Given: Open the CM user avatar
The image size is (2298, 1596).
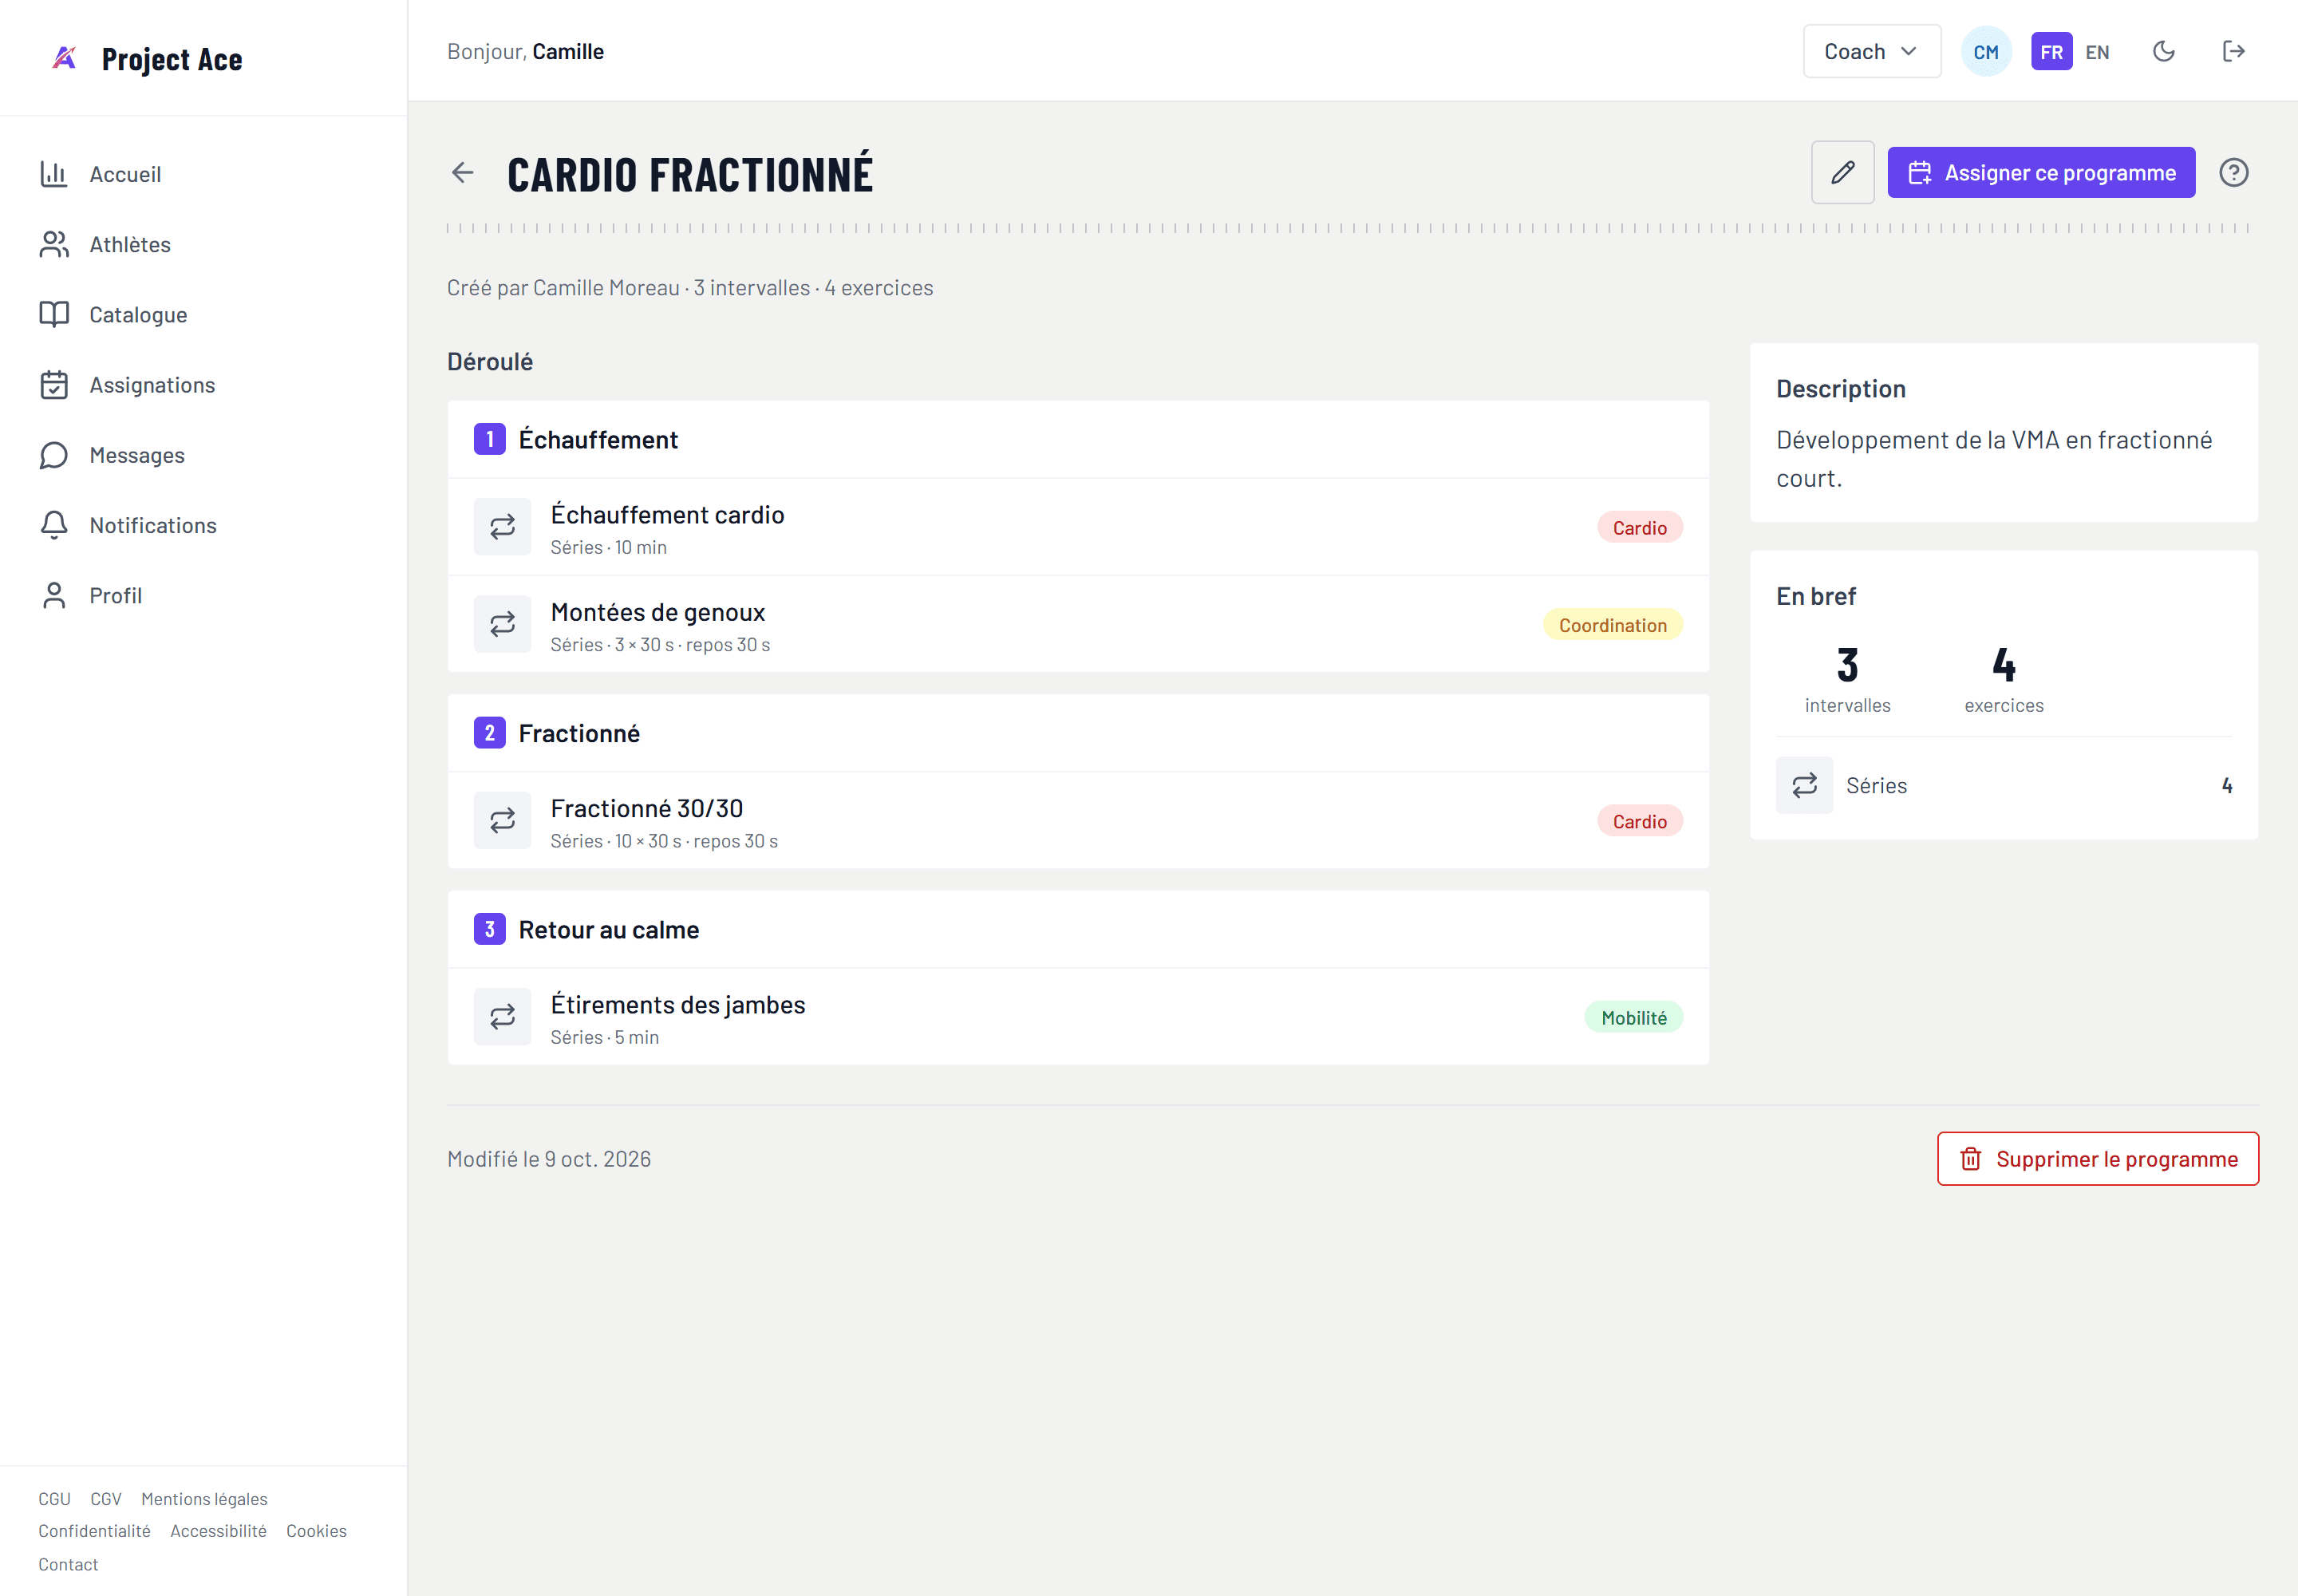Looking at the screenshot, I should 1985,52.
